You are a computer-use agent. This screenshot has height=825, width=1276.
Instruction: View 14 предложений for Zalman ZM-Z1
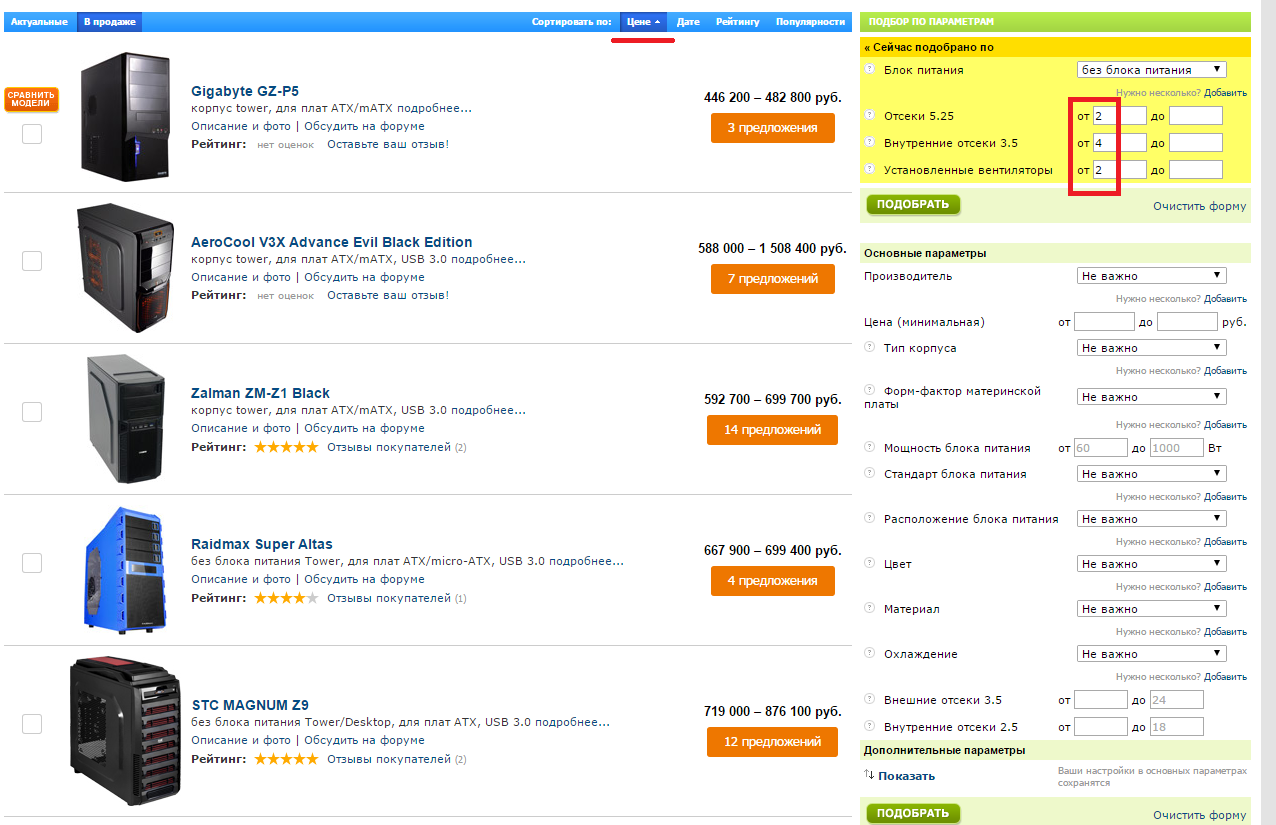click(x=773, y=430)
